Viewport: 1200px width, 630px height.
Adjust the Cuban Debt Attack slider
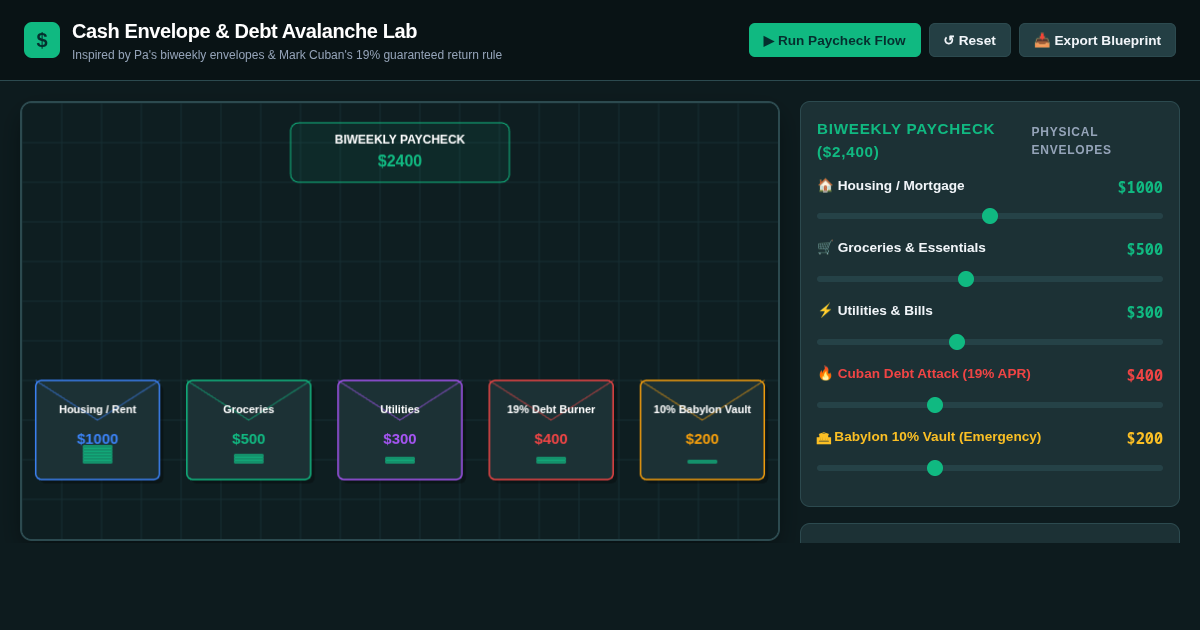[x=990, y=405]
